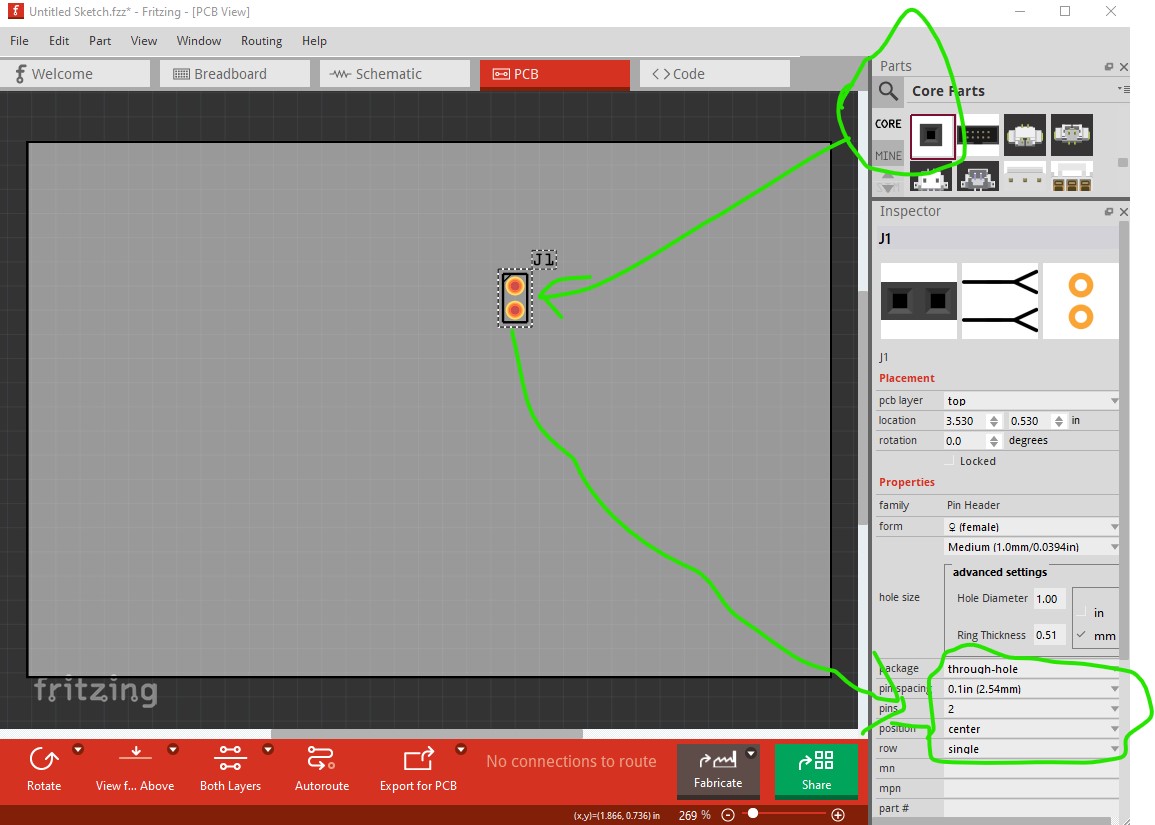Click the Both Layers icon
Image resolution: width=1155 pixels, height=825 pixels.
pos(230,758)
